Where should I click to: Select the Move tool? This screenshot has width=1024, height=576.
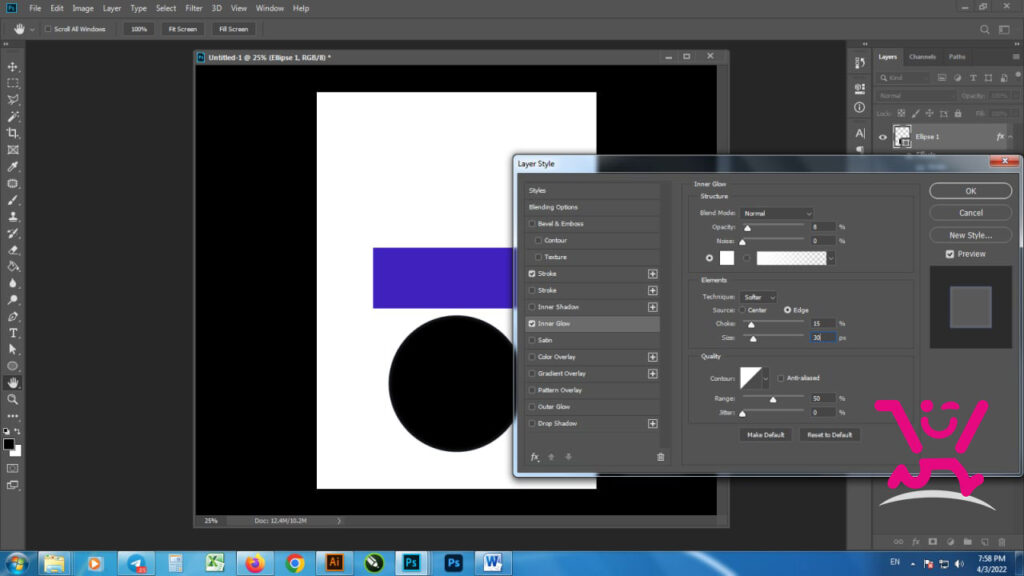[x=12, y=67]
